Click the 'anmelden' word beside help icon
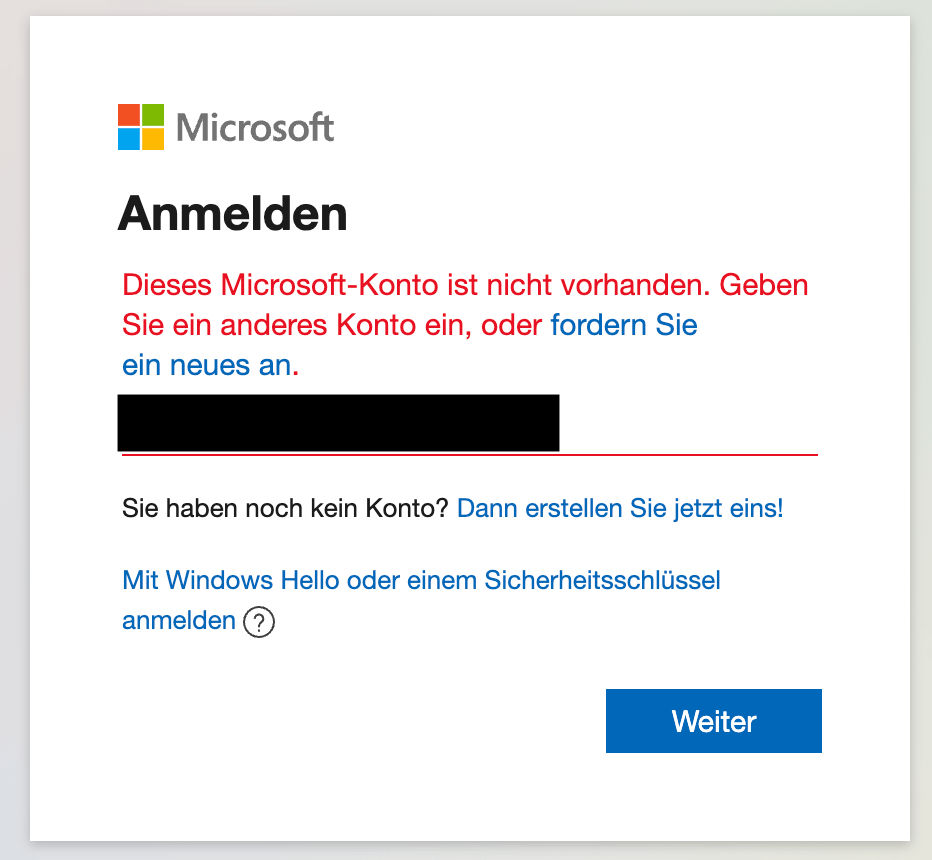The image size is (932, 860). 179,620
